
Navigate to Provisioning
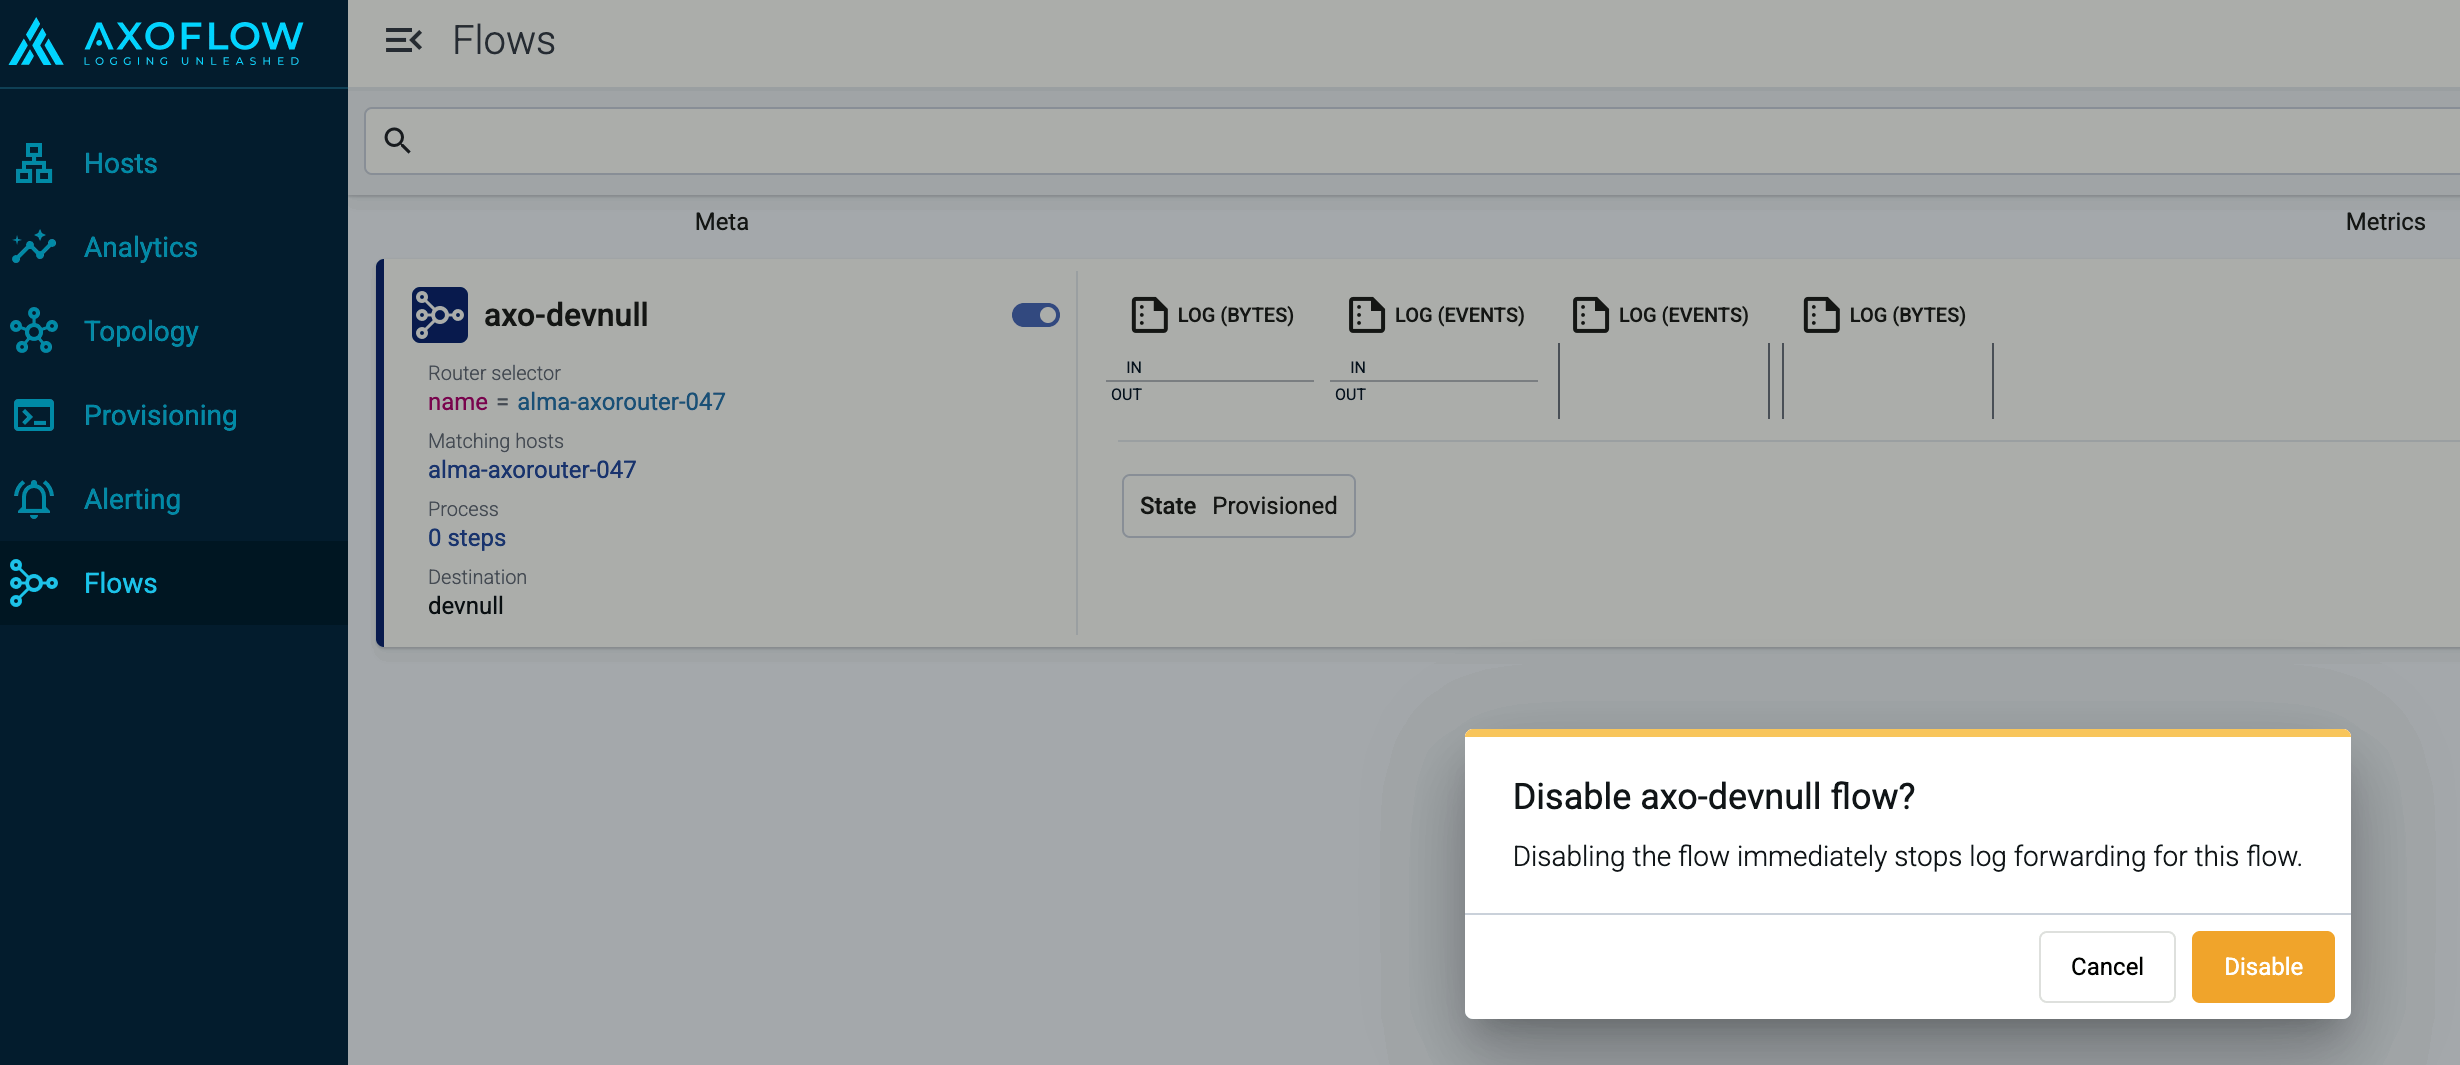click(161, 415)
